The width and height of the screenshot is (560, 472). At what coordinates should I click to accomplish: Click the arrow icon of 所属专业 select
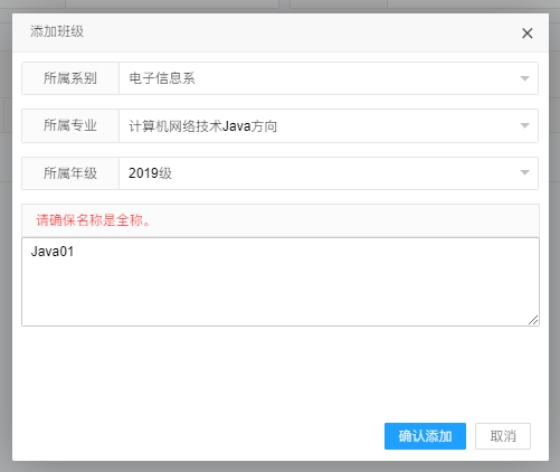[525, 125]
